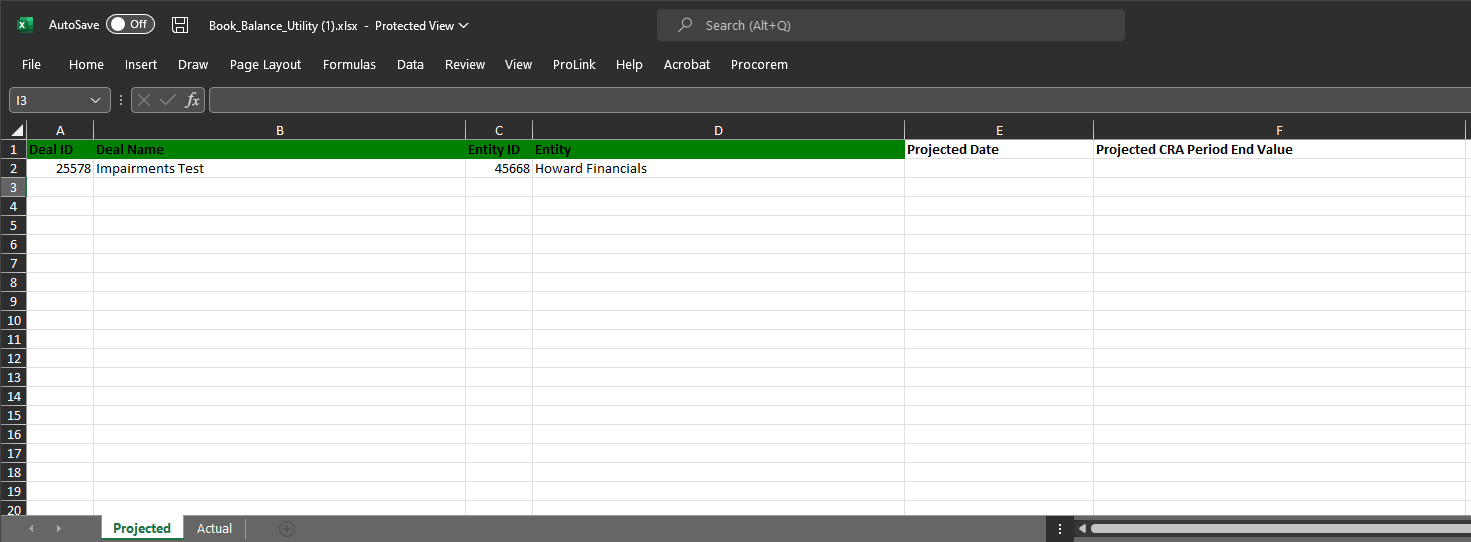Select column A header
1471x542 pixels.
60,130
